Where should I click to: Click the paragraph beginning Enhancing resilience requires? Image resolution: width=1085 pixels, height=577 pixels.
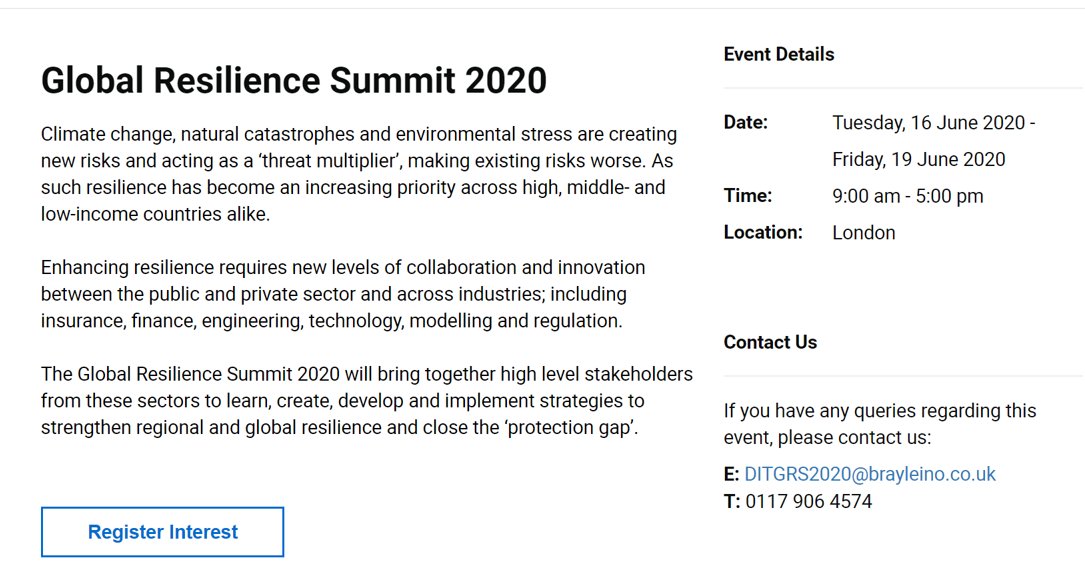click(x=343, y=294)
